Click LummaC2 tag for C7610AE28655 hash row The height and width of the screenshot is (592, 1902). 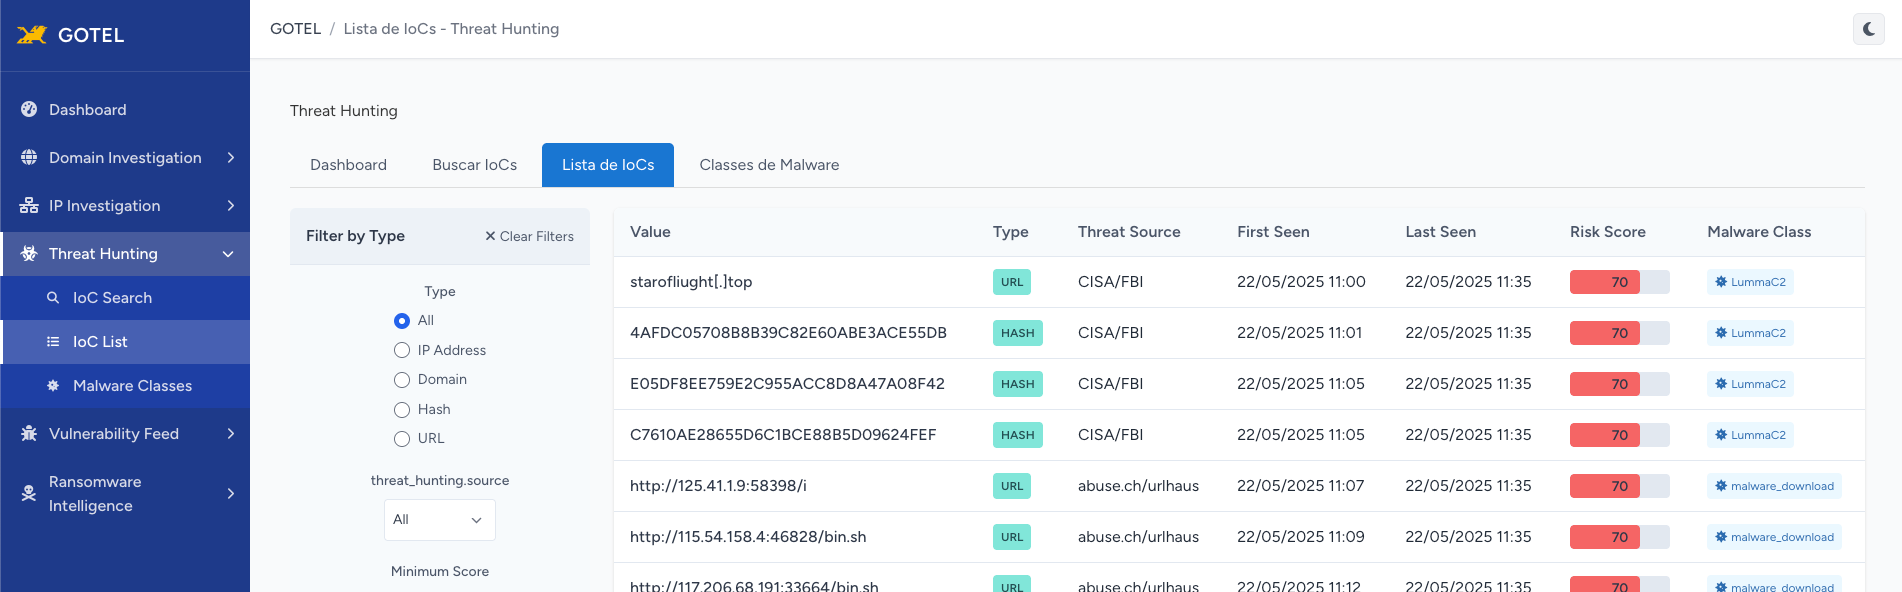pos(1750,435)
